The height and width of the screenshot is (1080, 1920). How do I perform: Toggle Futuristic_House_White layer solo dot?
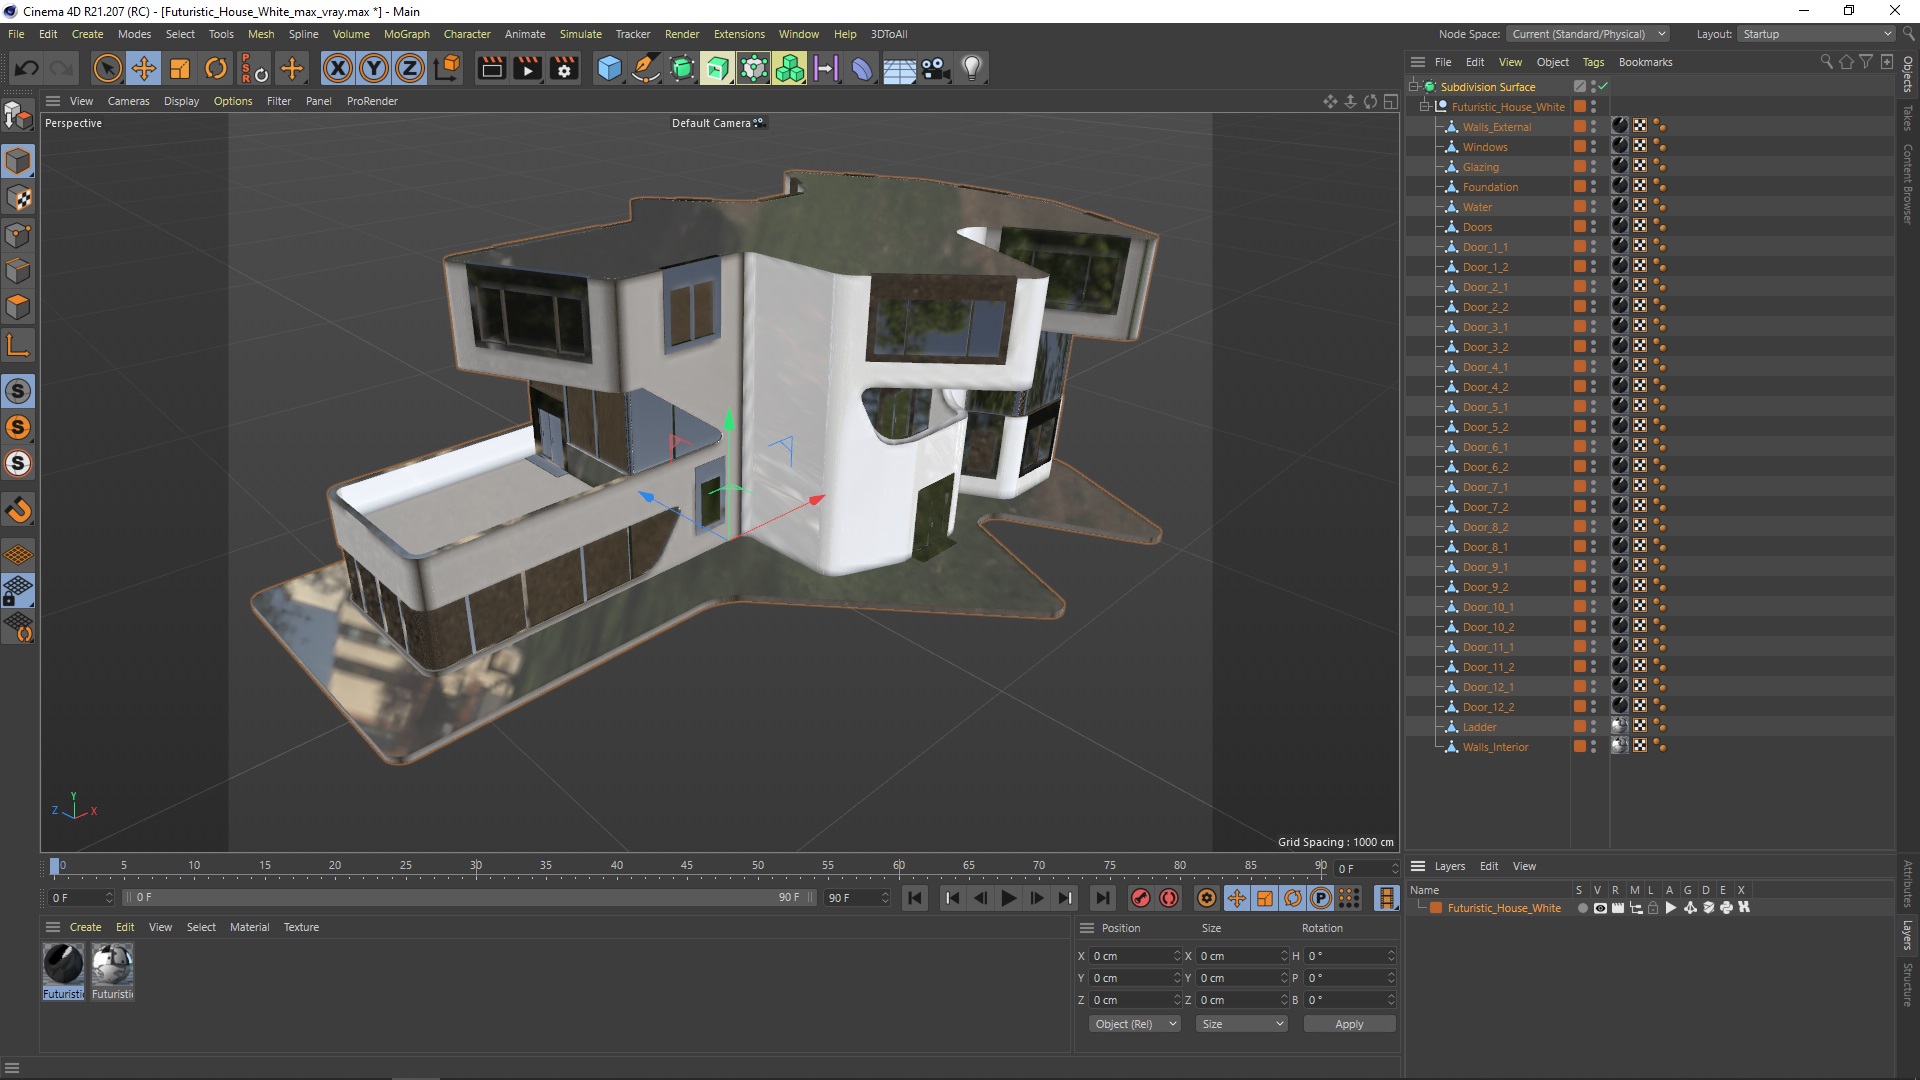click(x=1583, y=908)
